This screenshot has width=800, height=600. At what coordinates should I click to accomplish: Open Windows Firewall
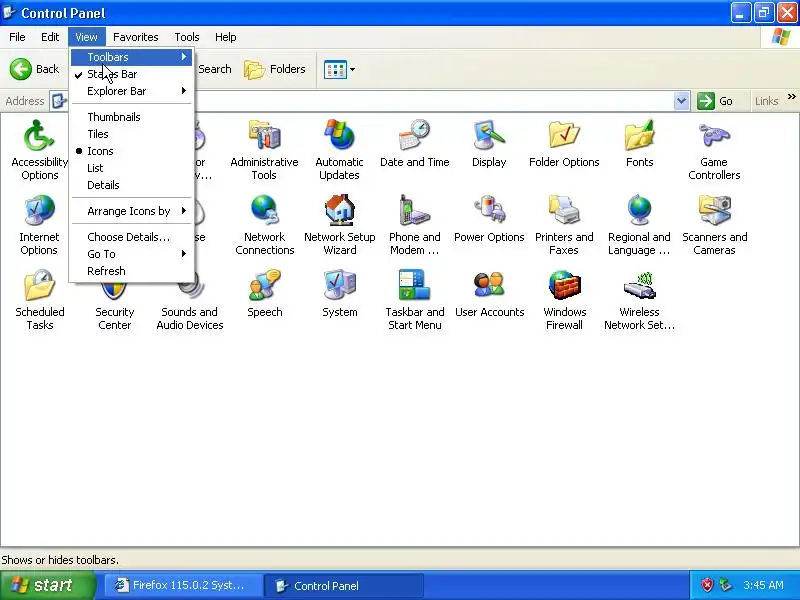(x=564, y=299)
